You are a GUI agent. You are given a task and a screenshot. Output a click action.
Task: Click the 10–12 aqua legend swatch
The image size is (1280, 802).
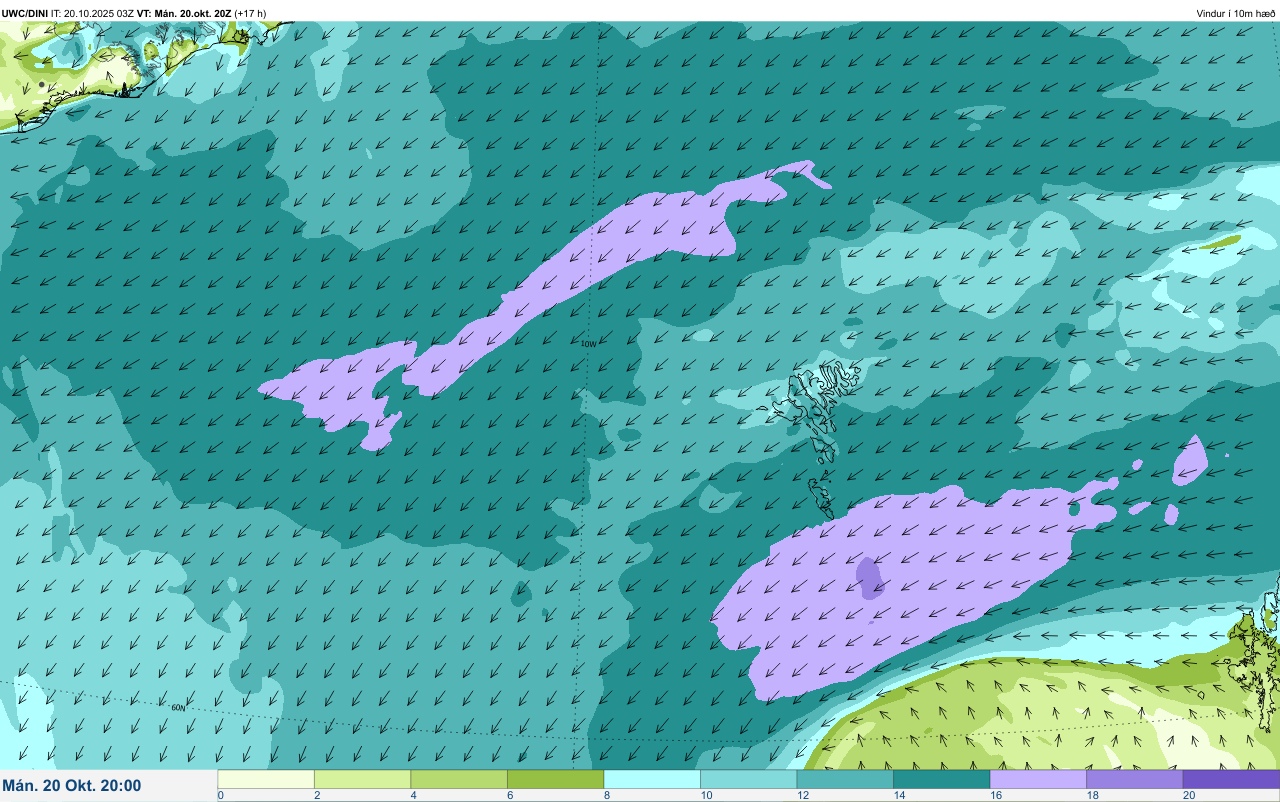pyautogui.click(x=748, y=779)
